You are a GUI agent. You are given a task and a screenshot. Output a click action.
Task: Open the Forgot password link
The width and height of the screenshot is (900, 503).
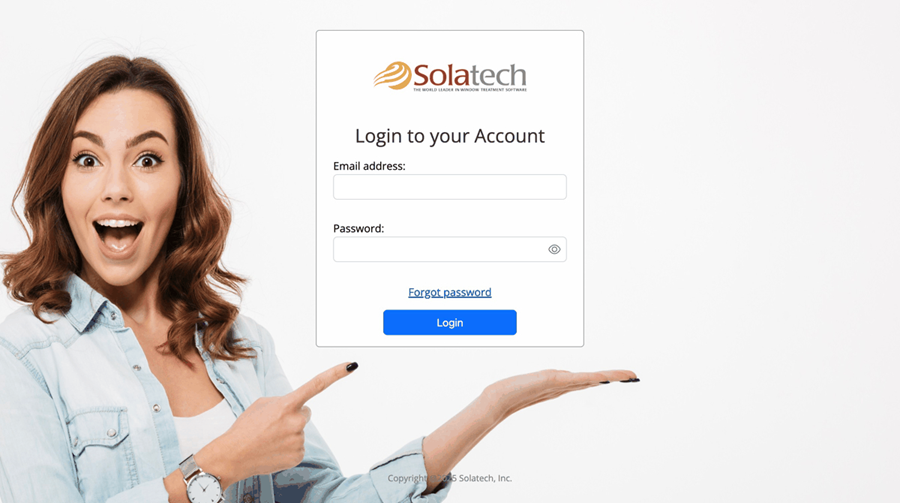(449, 292)
